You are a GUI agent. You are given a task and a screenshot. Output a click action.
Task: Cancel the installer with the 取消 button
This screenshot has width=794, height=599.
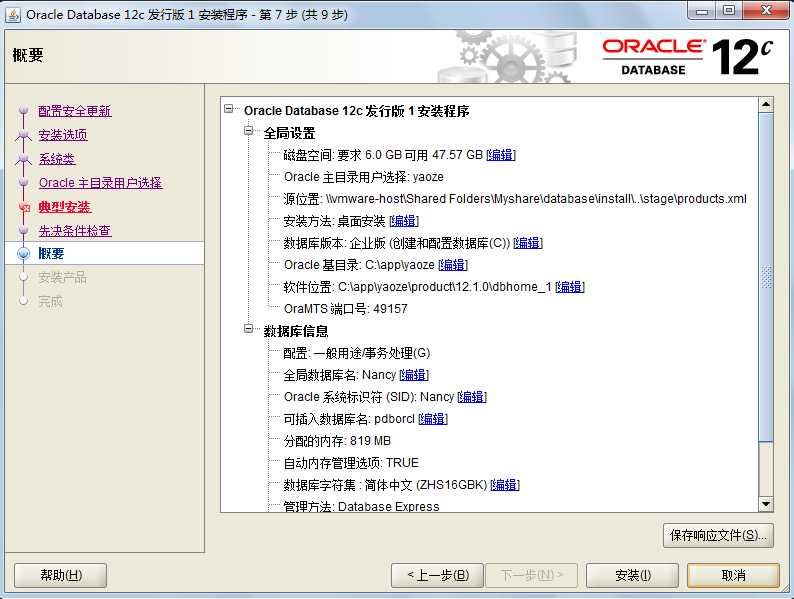pos(733,575)
